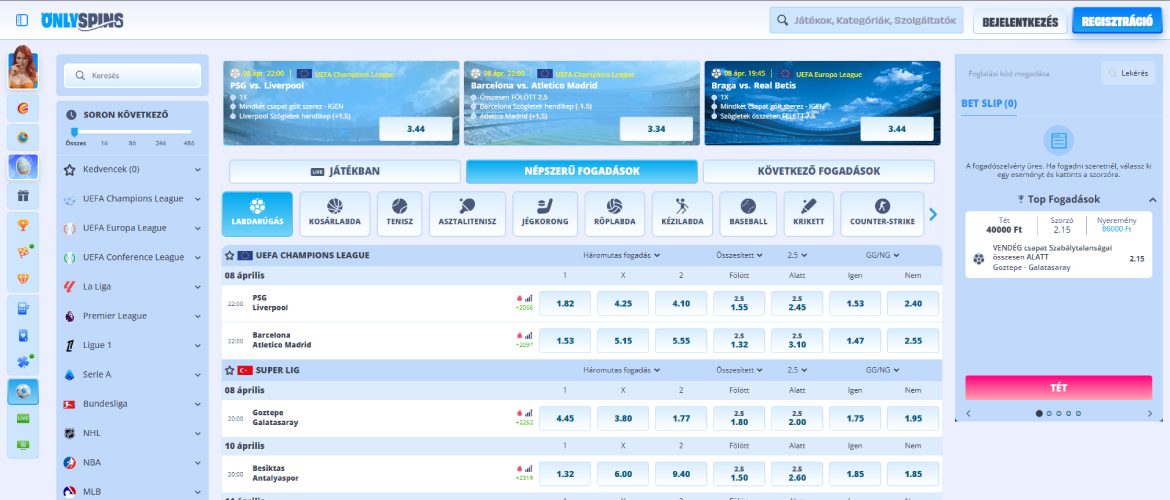This screenshot has width=1170, height=500.
Task: Expand Kedvencek (0) in sidebar
Action: (132, 169)
